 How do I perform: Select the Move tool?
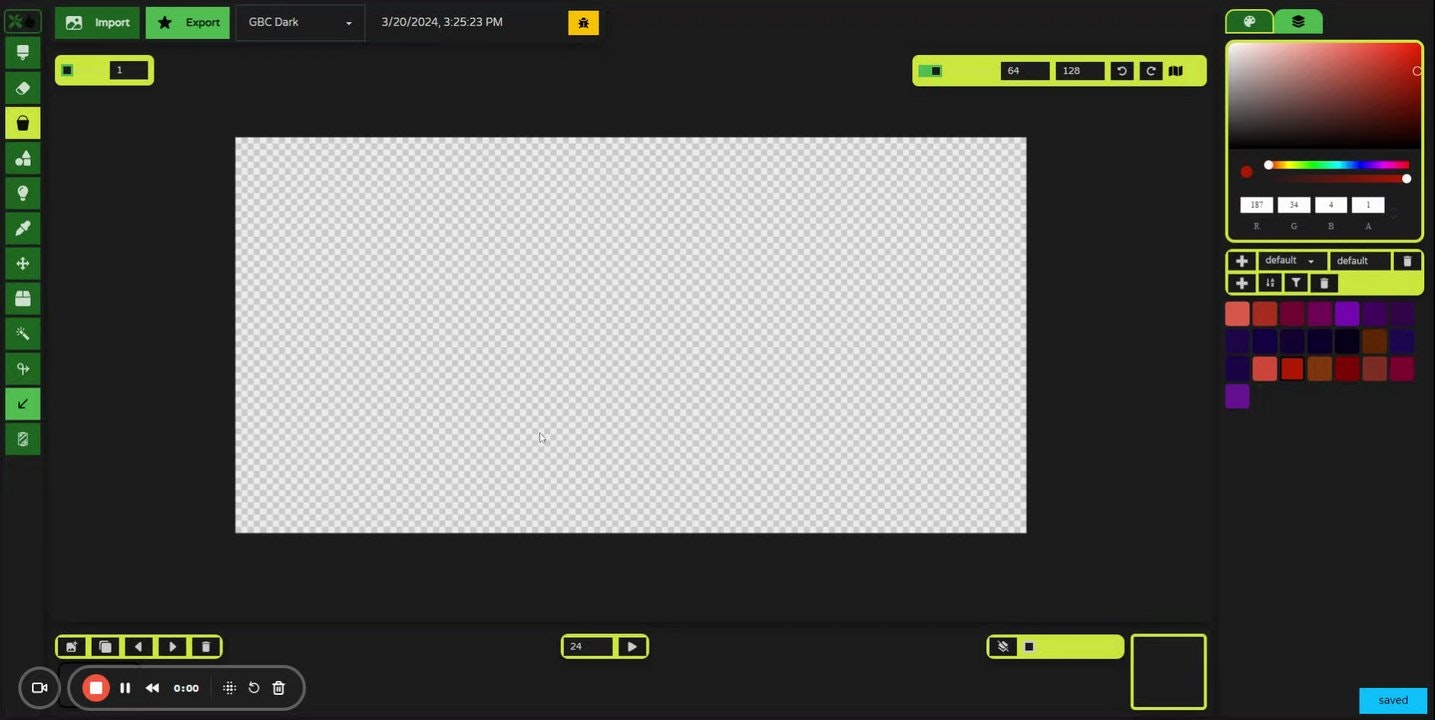tap(22, 262)
